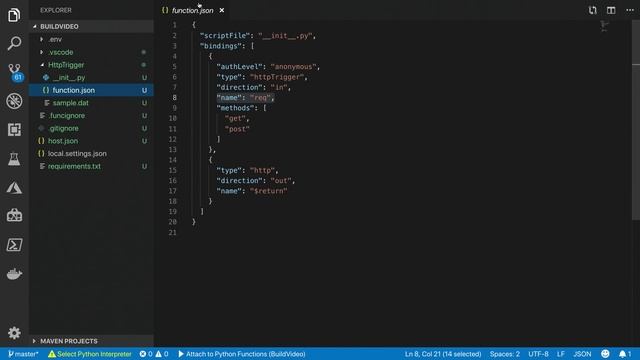
Task: Click the minimap code preview
Action: 604,26
